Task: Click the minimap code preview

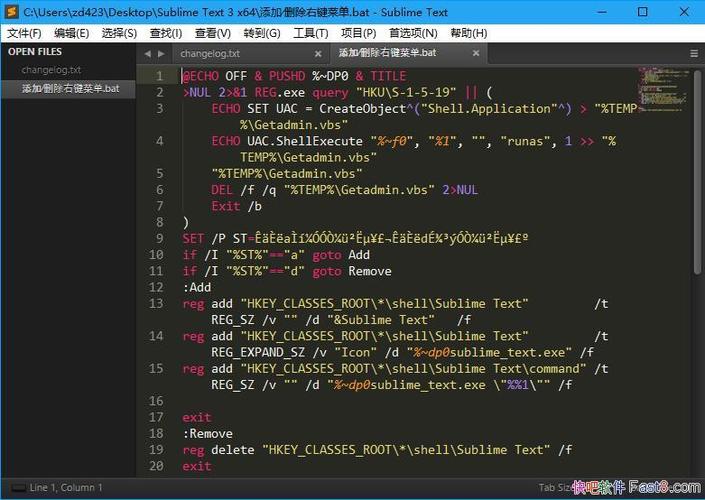Action: point(664,89)
